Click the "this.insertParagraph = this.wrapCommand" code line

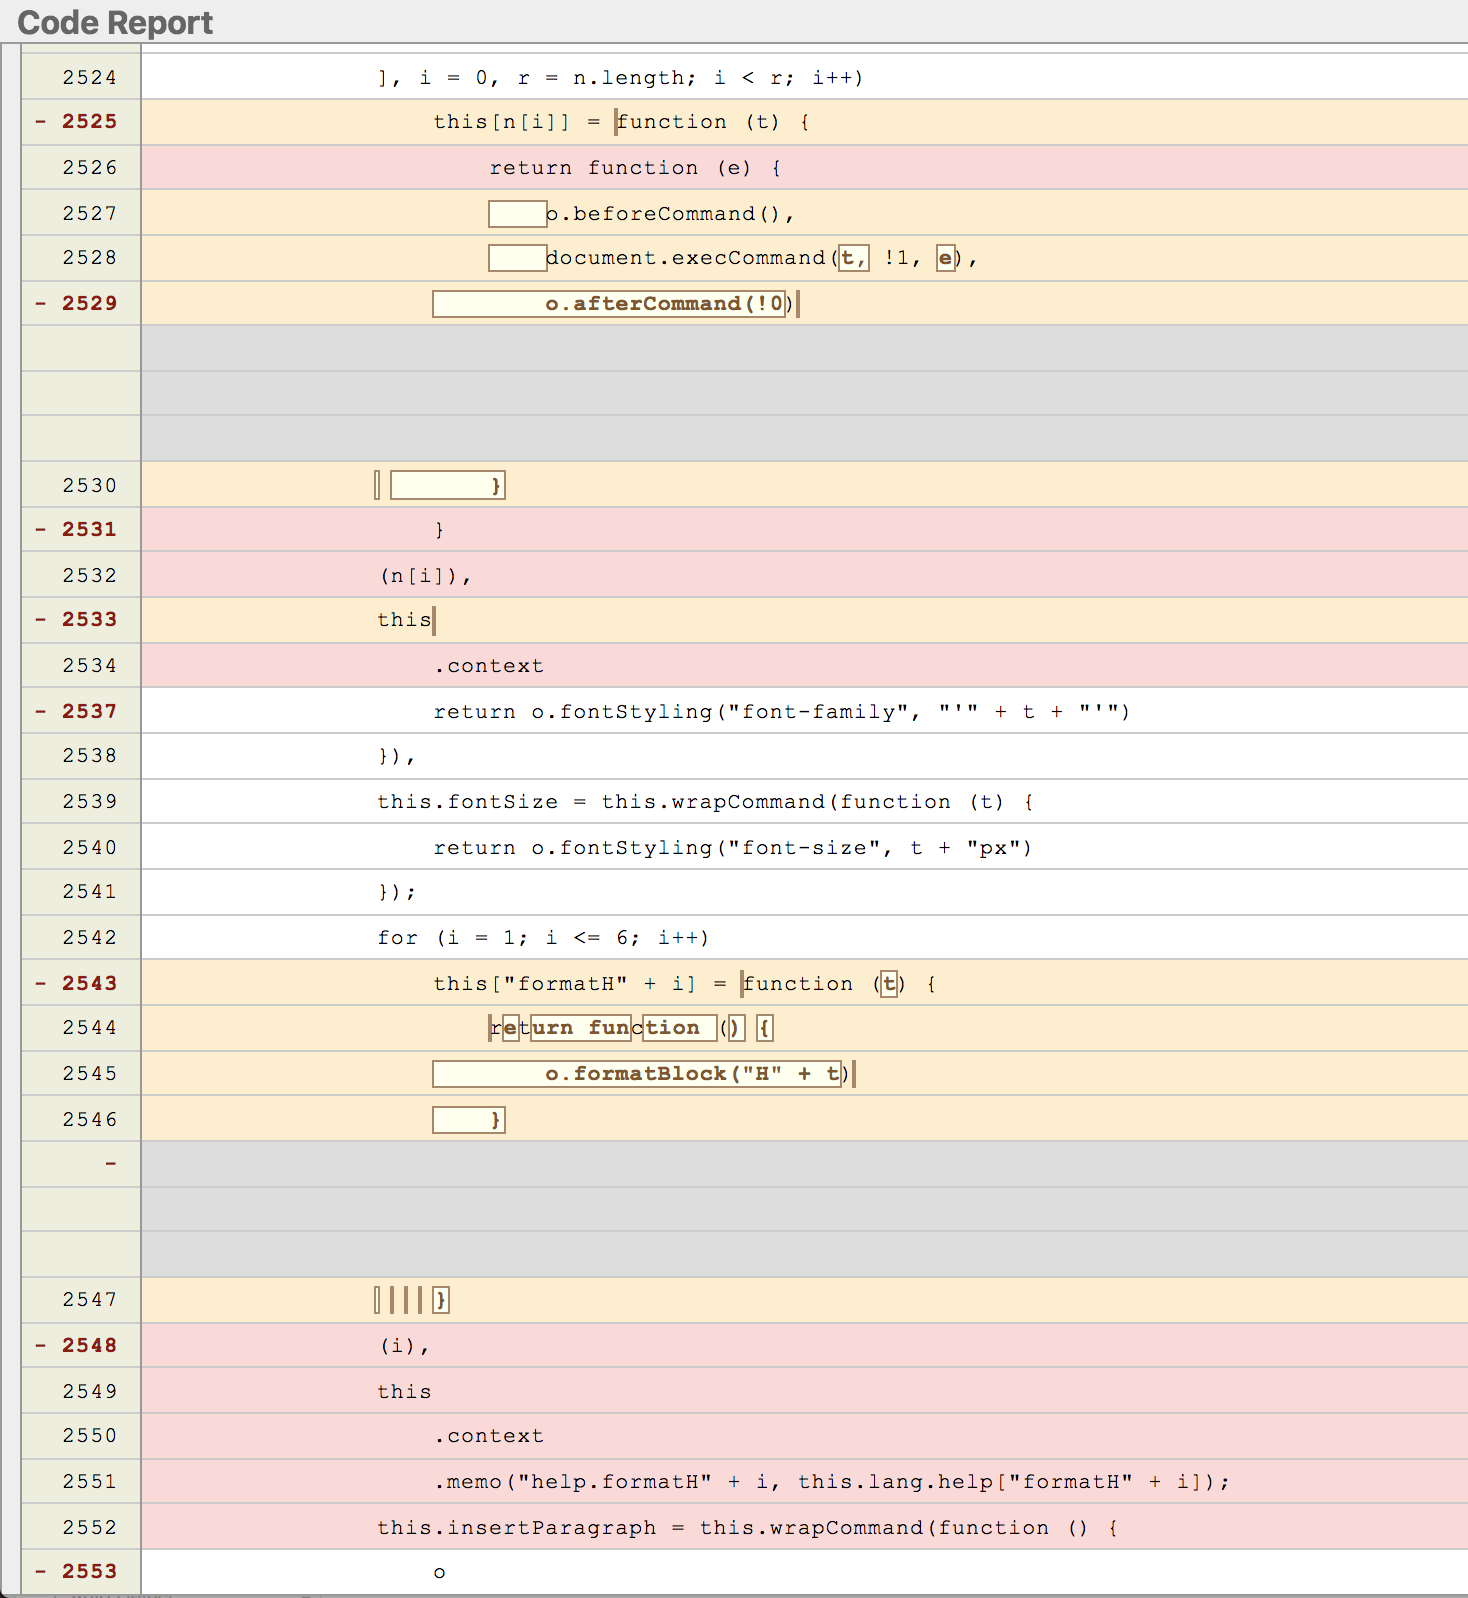point(747,1528)
